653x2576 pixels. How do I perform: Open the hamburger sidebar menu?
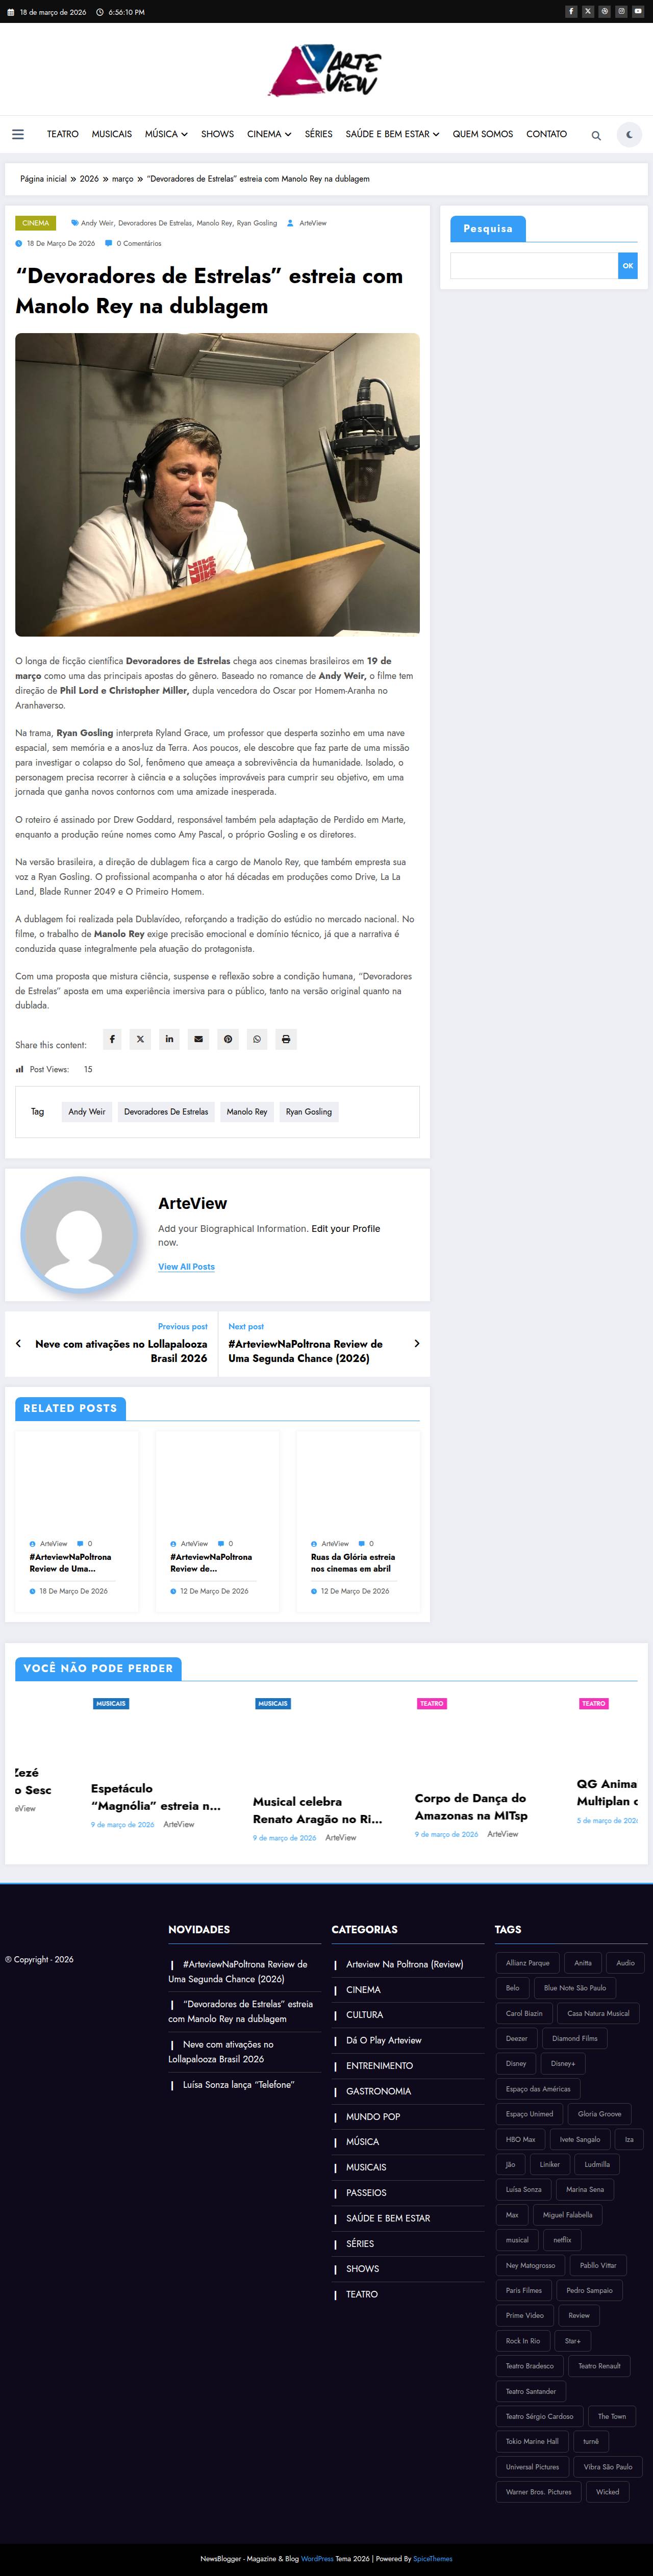tap(18, 134)
